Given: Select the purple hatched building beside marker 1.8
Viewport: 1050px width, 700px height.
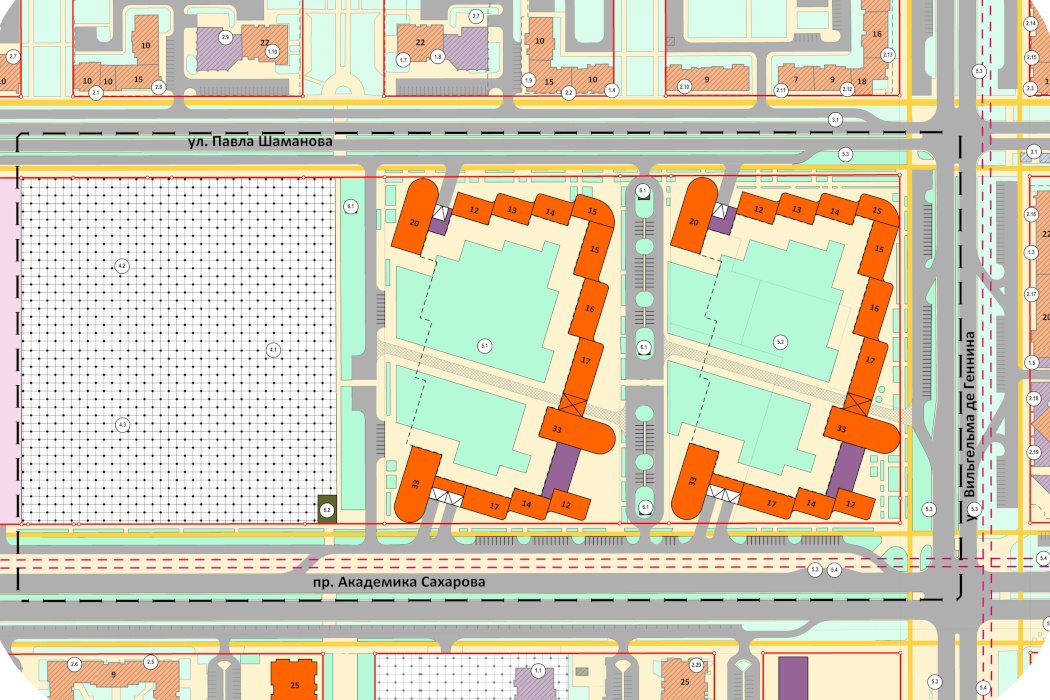Looking at the screenshot, I should pos(466,49).
